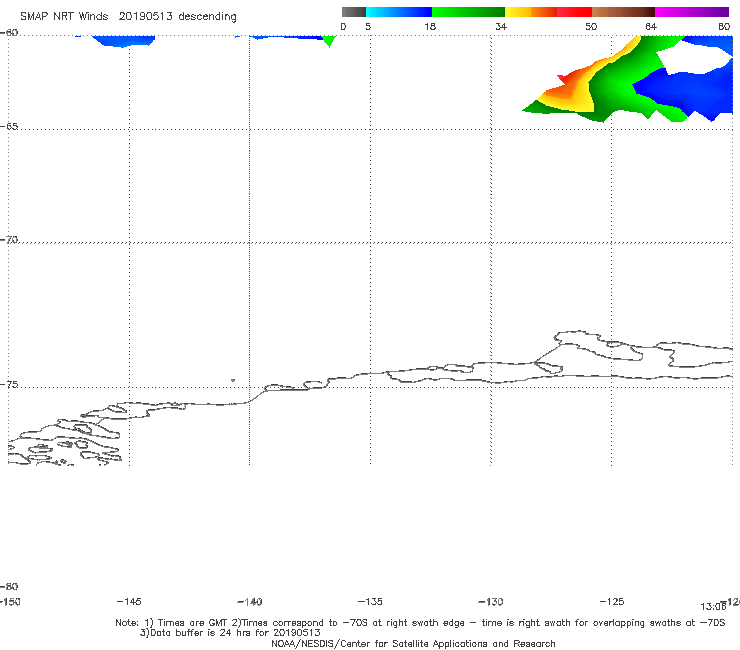Click the "SMAP NRT Winds" title text

tap(64, 17)
